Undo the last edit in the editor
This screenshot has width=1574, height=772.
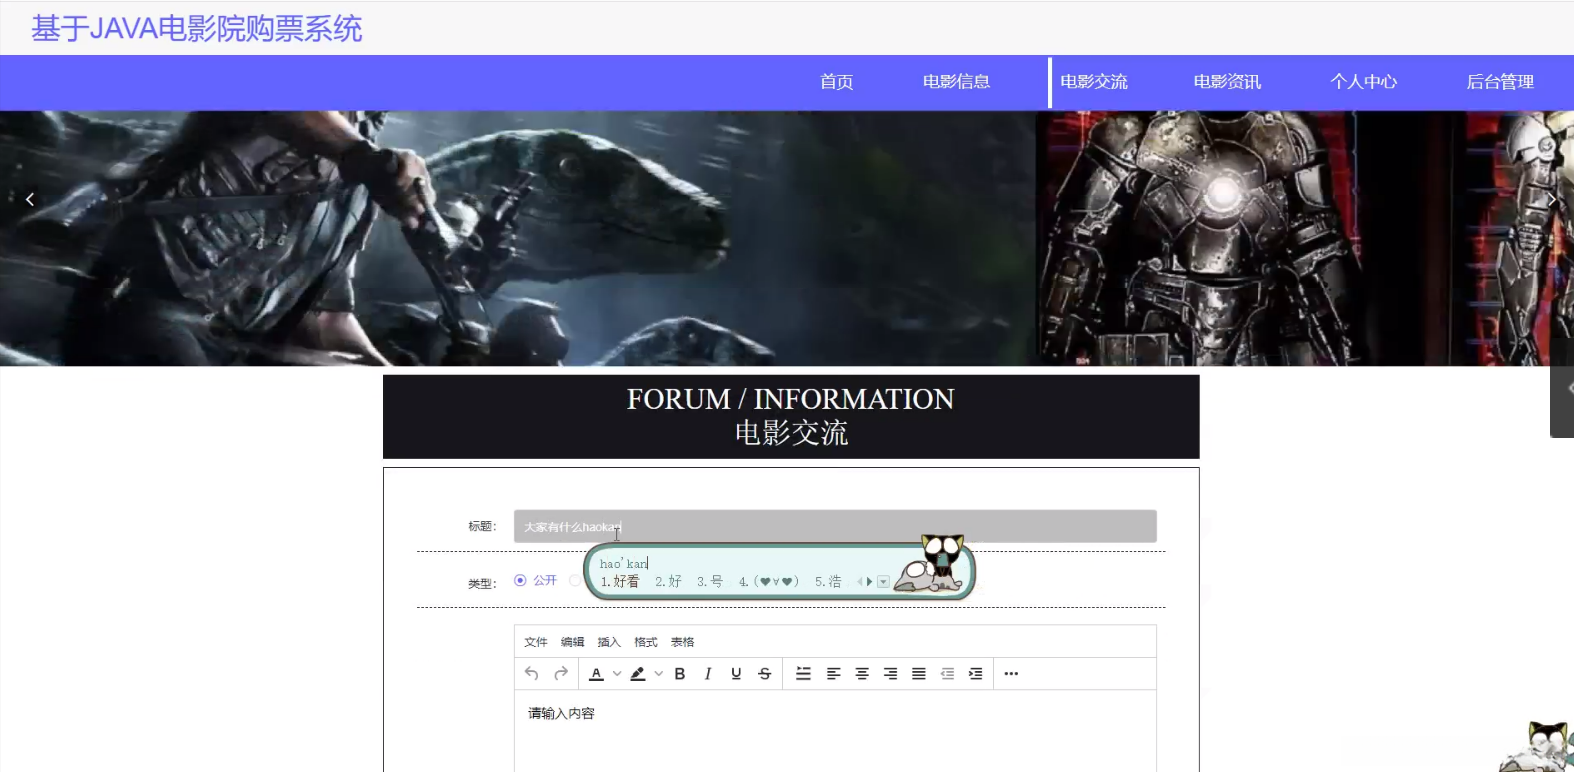(x=532, y=674)
